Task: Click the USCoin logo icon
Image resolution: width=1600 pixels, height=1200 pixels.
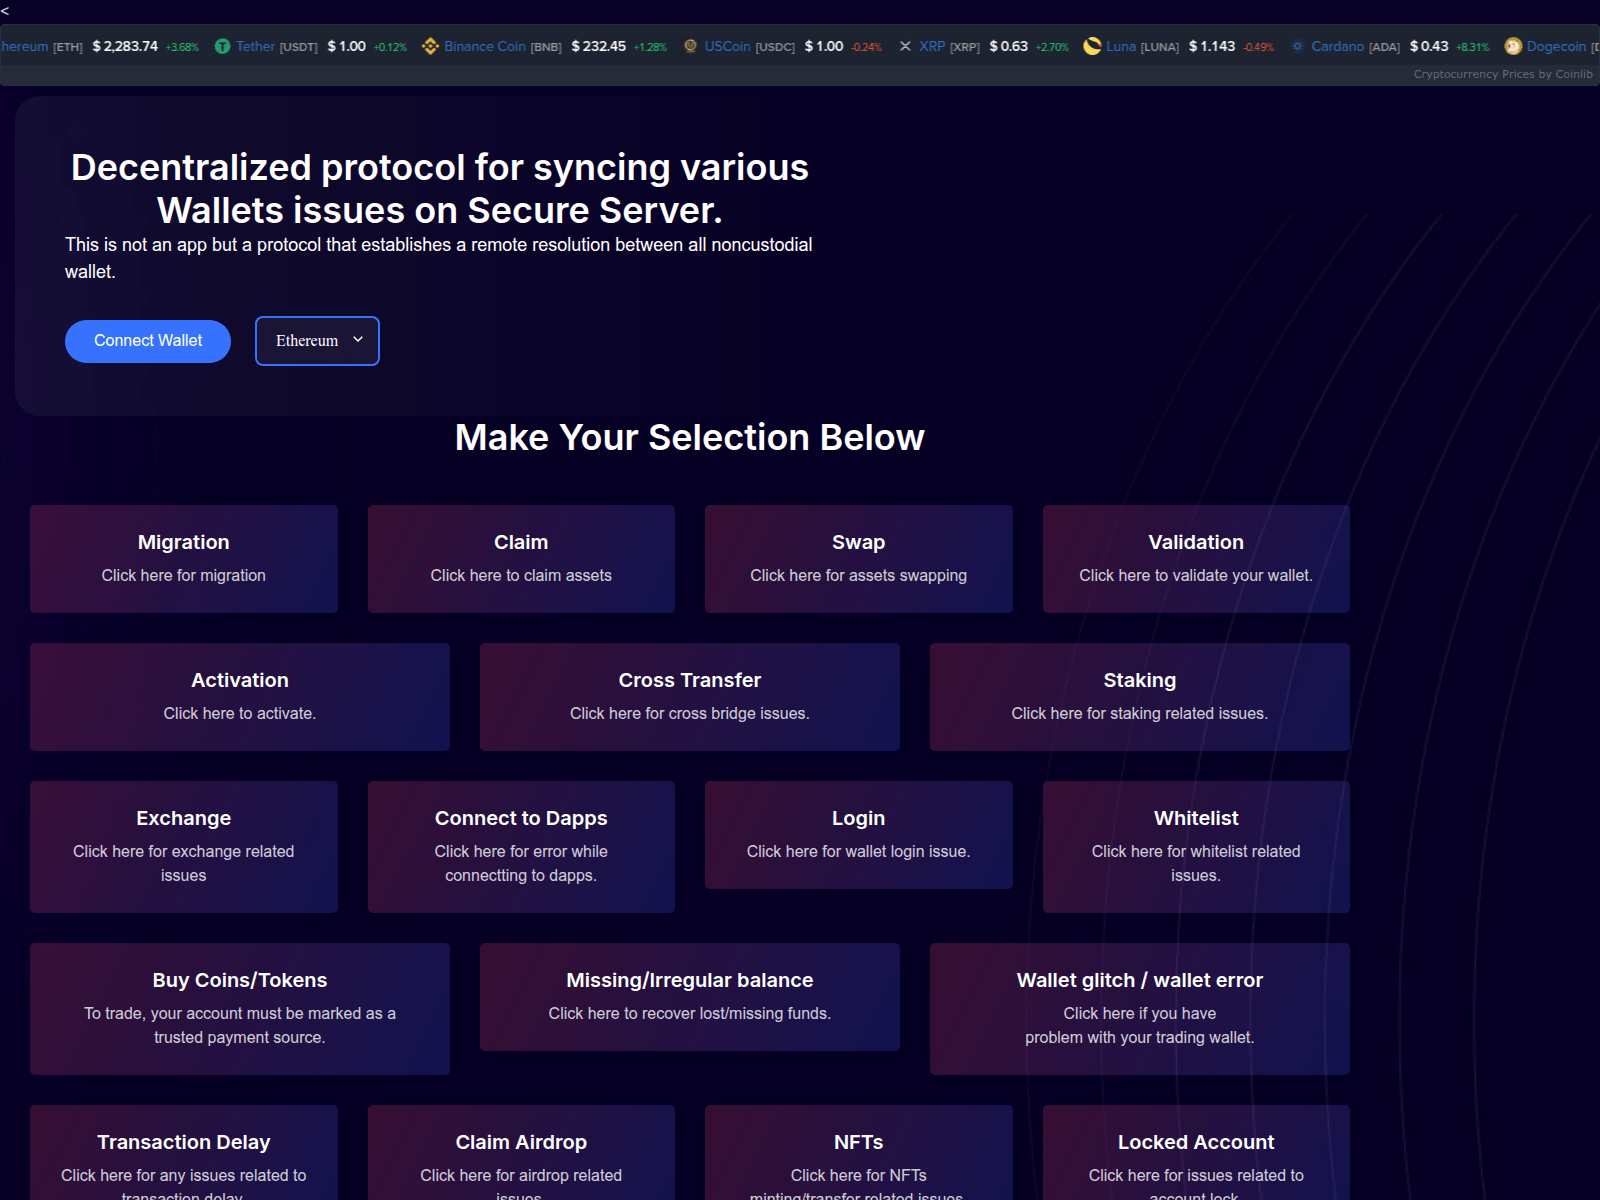Action: 690,47
